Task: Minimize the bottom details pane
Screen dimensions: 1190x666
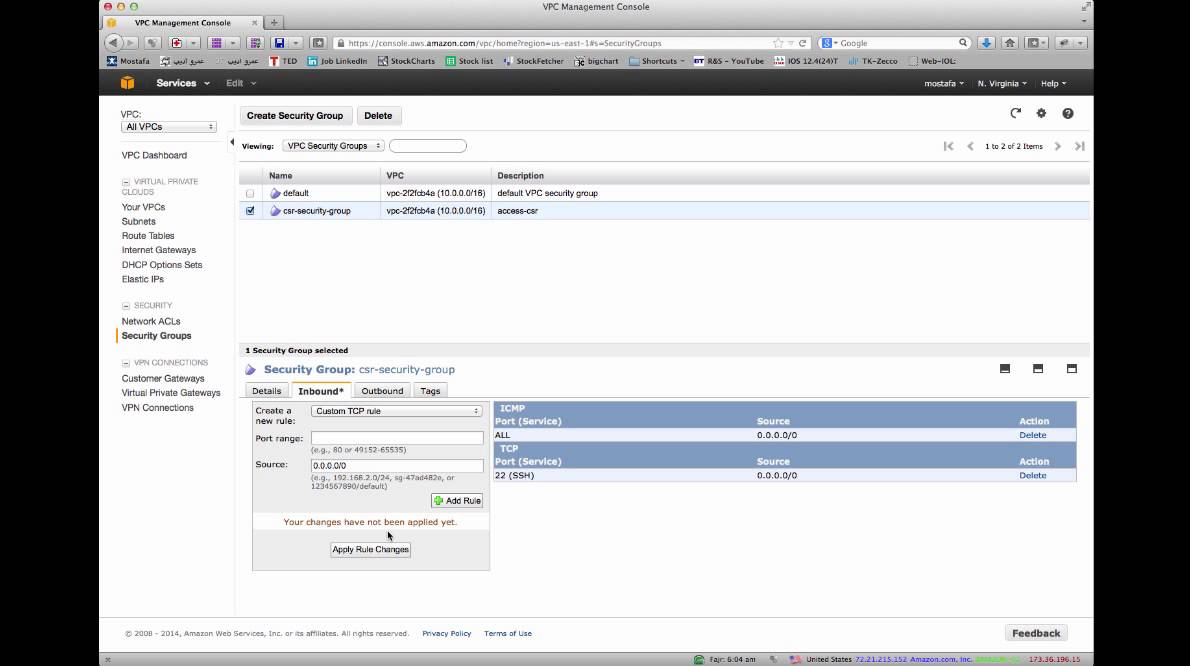Action: [x=1005, y=369]
